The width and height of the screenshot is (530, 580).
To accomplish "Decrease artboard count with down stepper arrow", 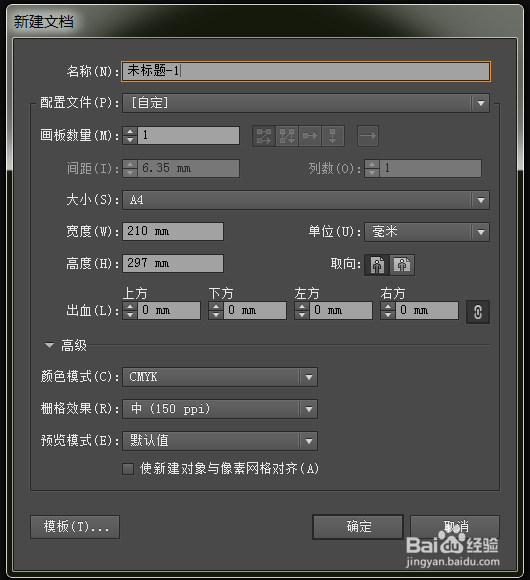I will point(130,140).
